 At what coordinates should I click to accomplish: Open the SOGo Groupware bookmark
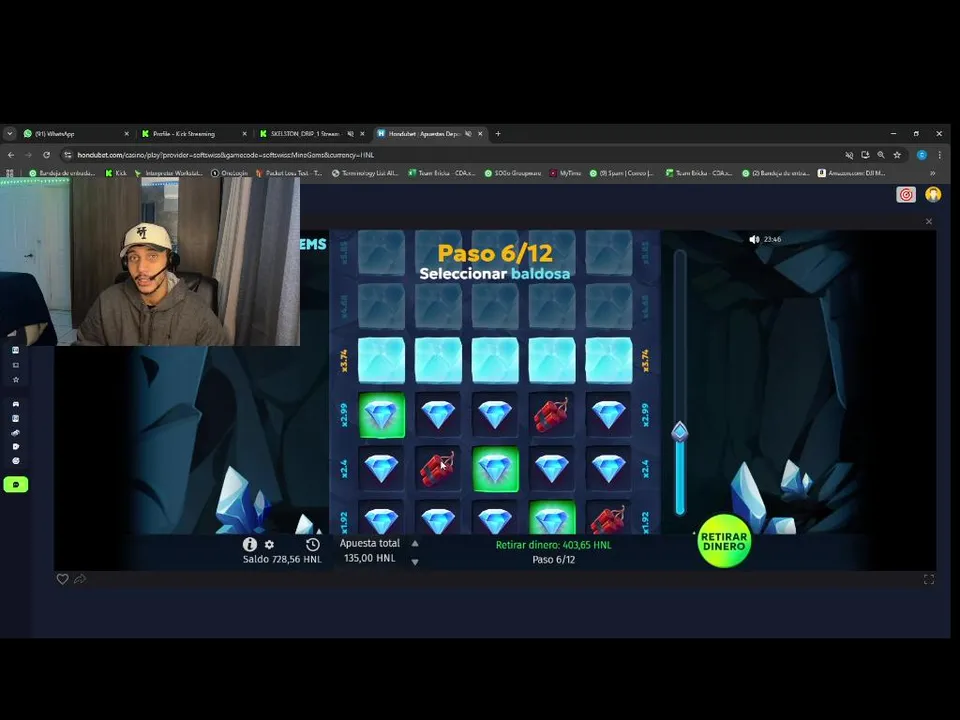(513, 173)
